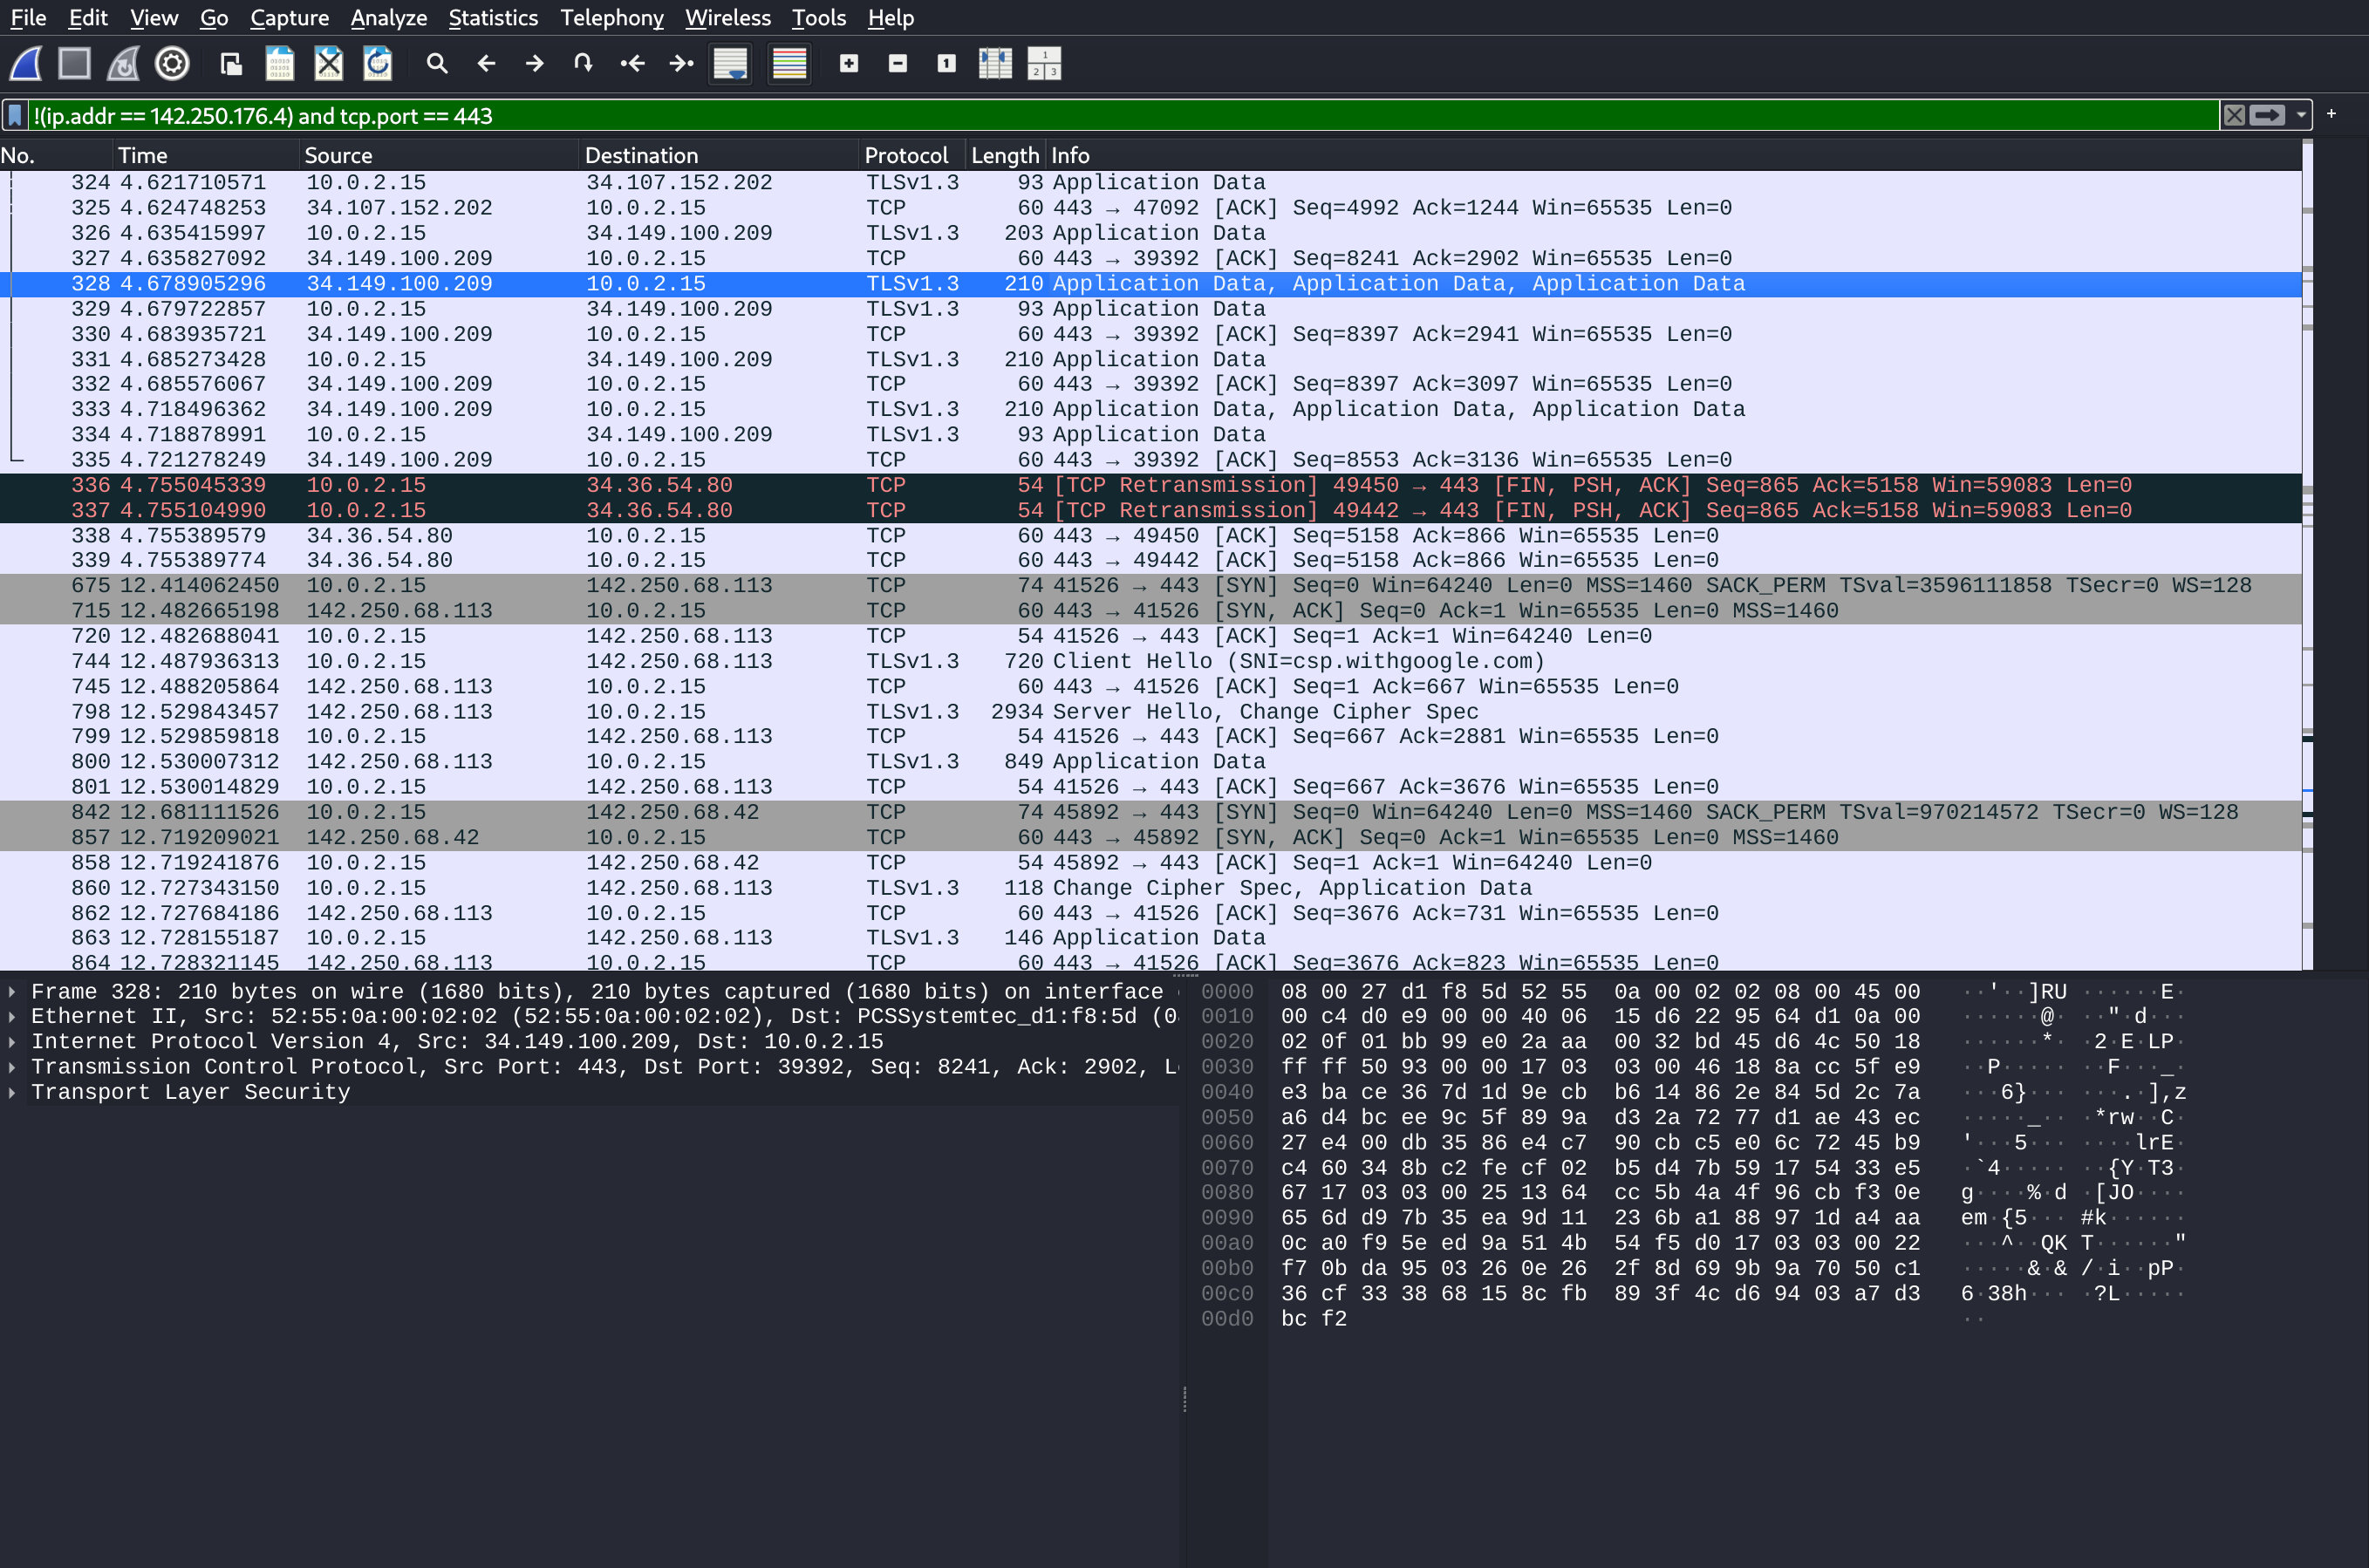Select packet 842 SYN to 142.250.68.42
Screen dimensions: 2369x1568
1150,813
